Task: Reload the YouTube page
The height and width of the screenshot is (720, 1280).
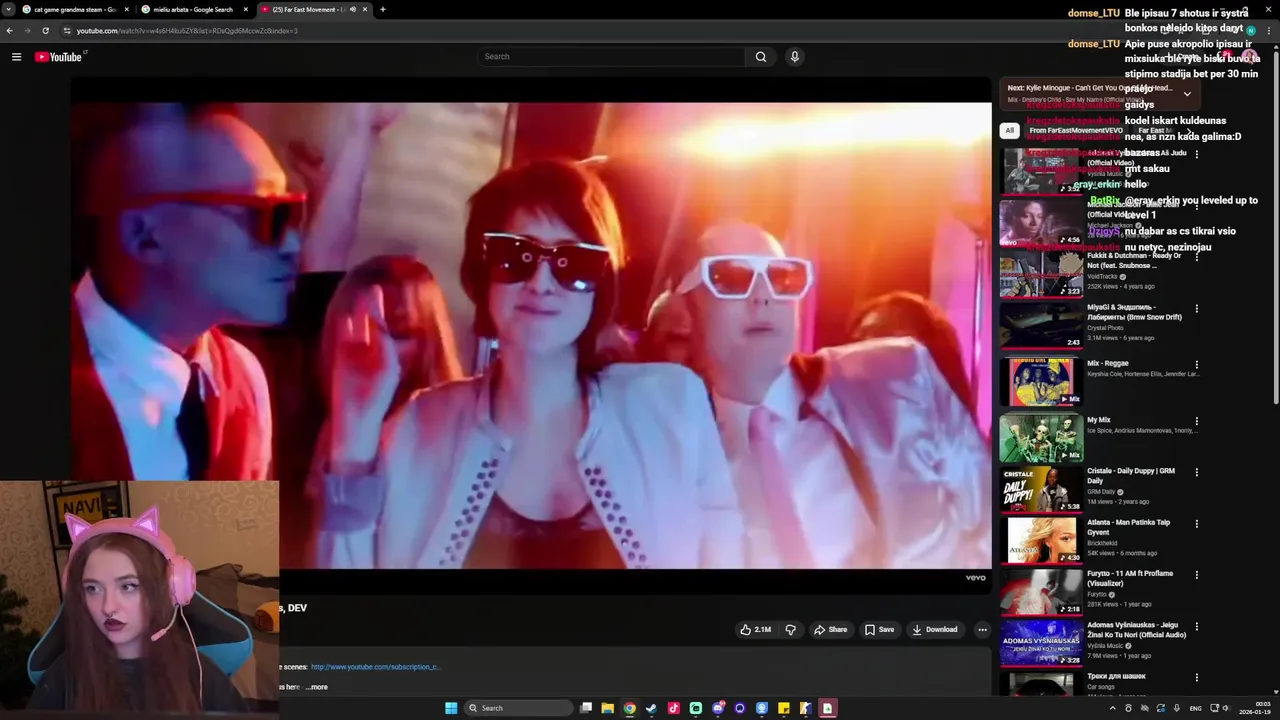Action: pos(46,31)
